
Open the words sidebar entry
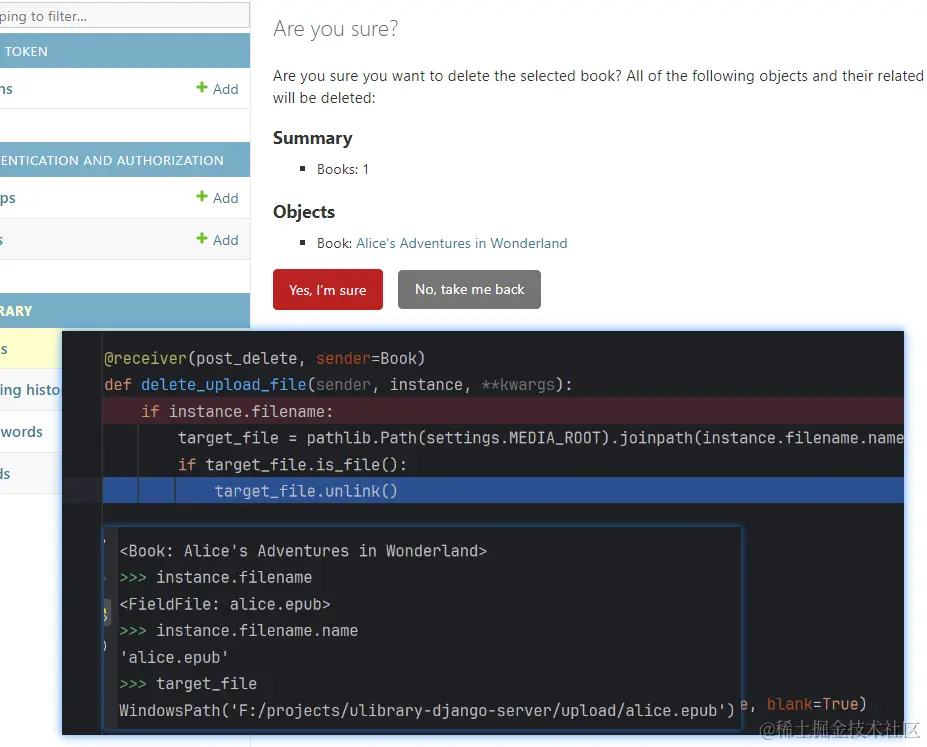[x=22, y=431]
